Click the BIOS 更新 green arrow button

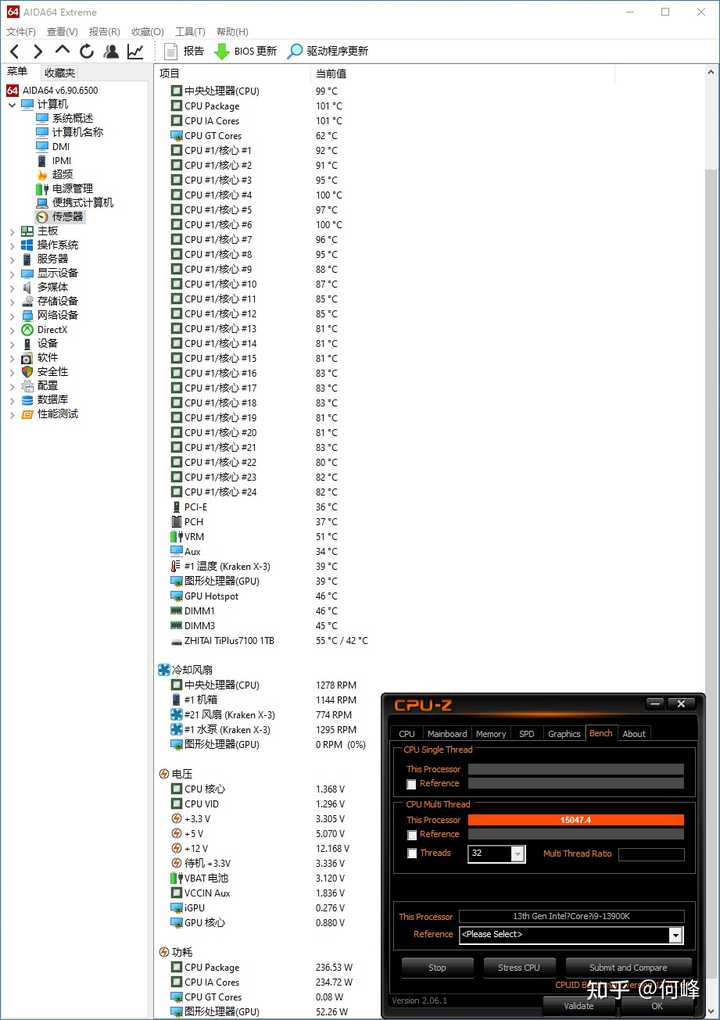click(x=246, y=51)
